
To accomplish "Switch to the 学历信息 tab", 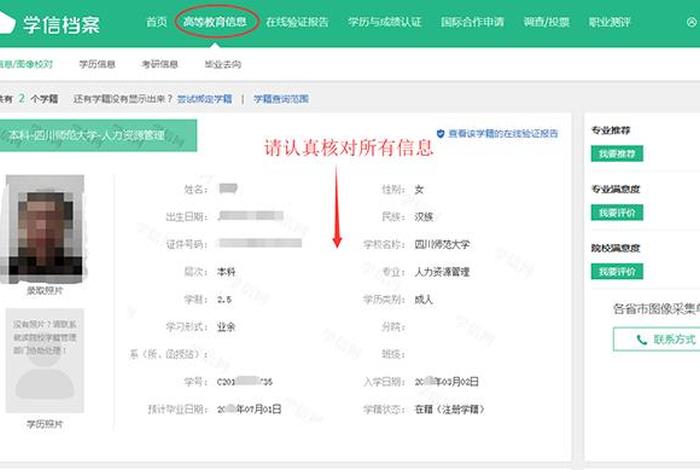I will pyautogui.click(x=98, y=65).
